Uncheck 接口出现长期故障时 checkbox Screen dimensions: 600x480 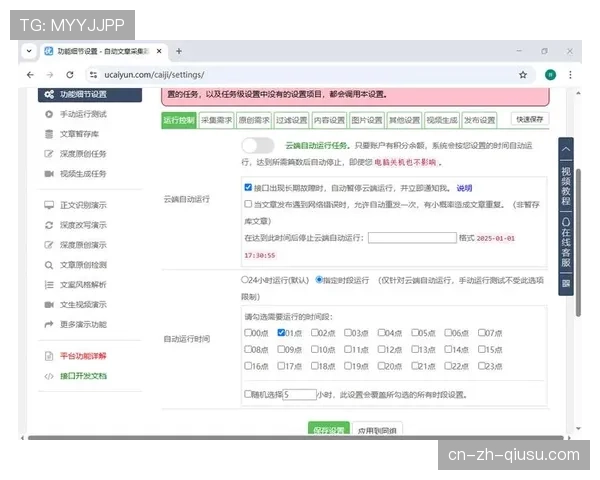[248, 187]
